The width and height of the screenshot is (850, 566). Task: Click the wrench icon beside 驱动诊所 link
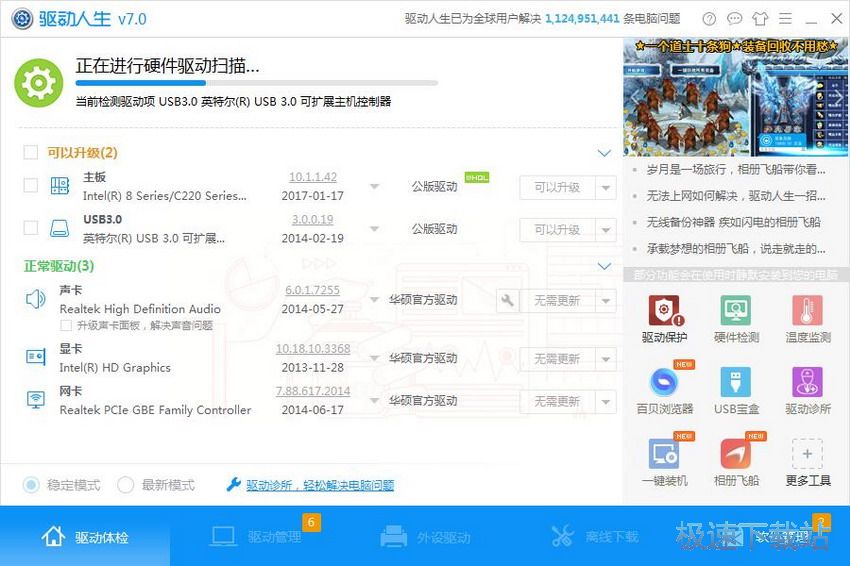(234, 484)
